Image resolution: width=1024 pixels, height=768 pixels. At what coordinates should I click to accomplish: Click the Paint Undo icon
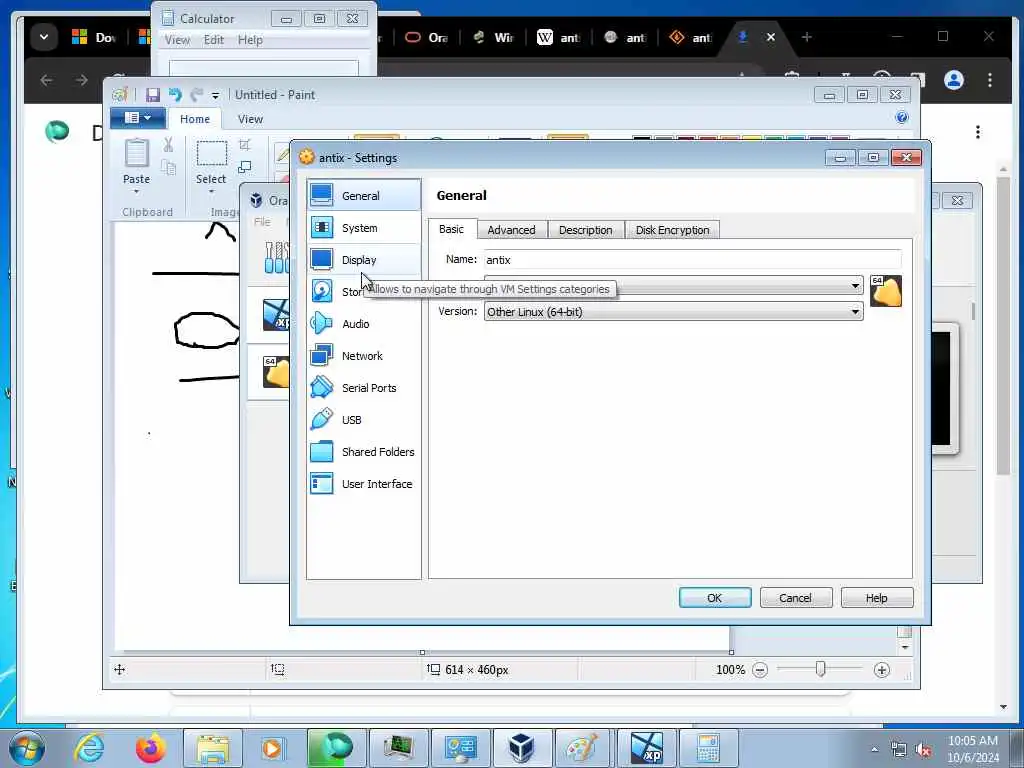pos(175,95)
